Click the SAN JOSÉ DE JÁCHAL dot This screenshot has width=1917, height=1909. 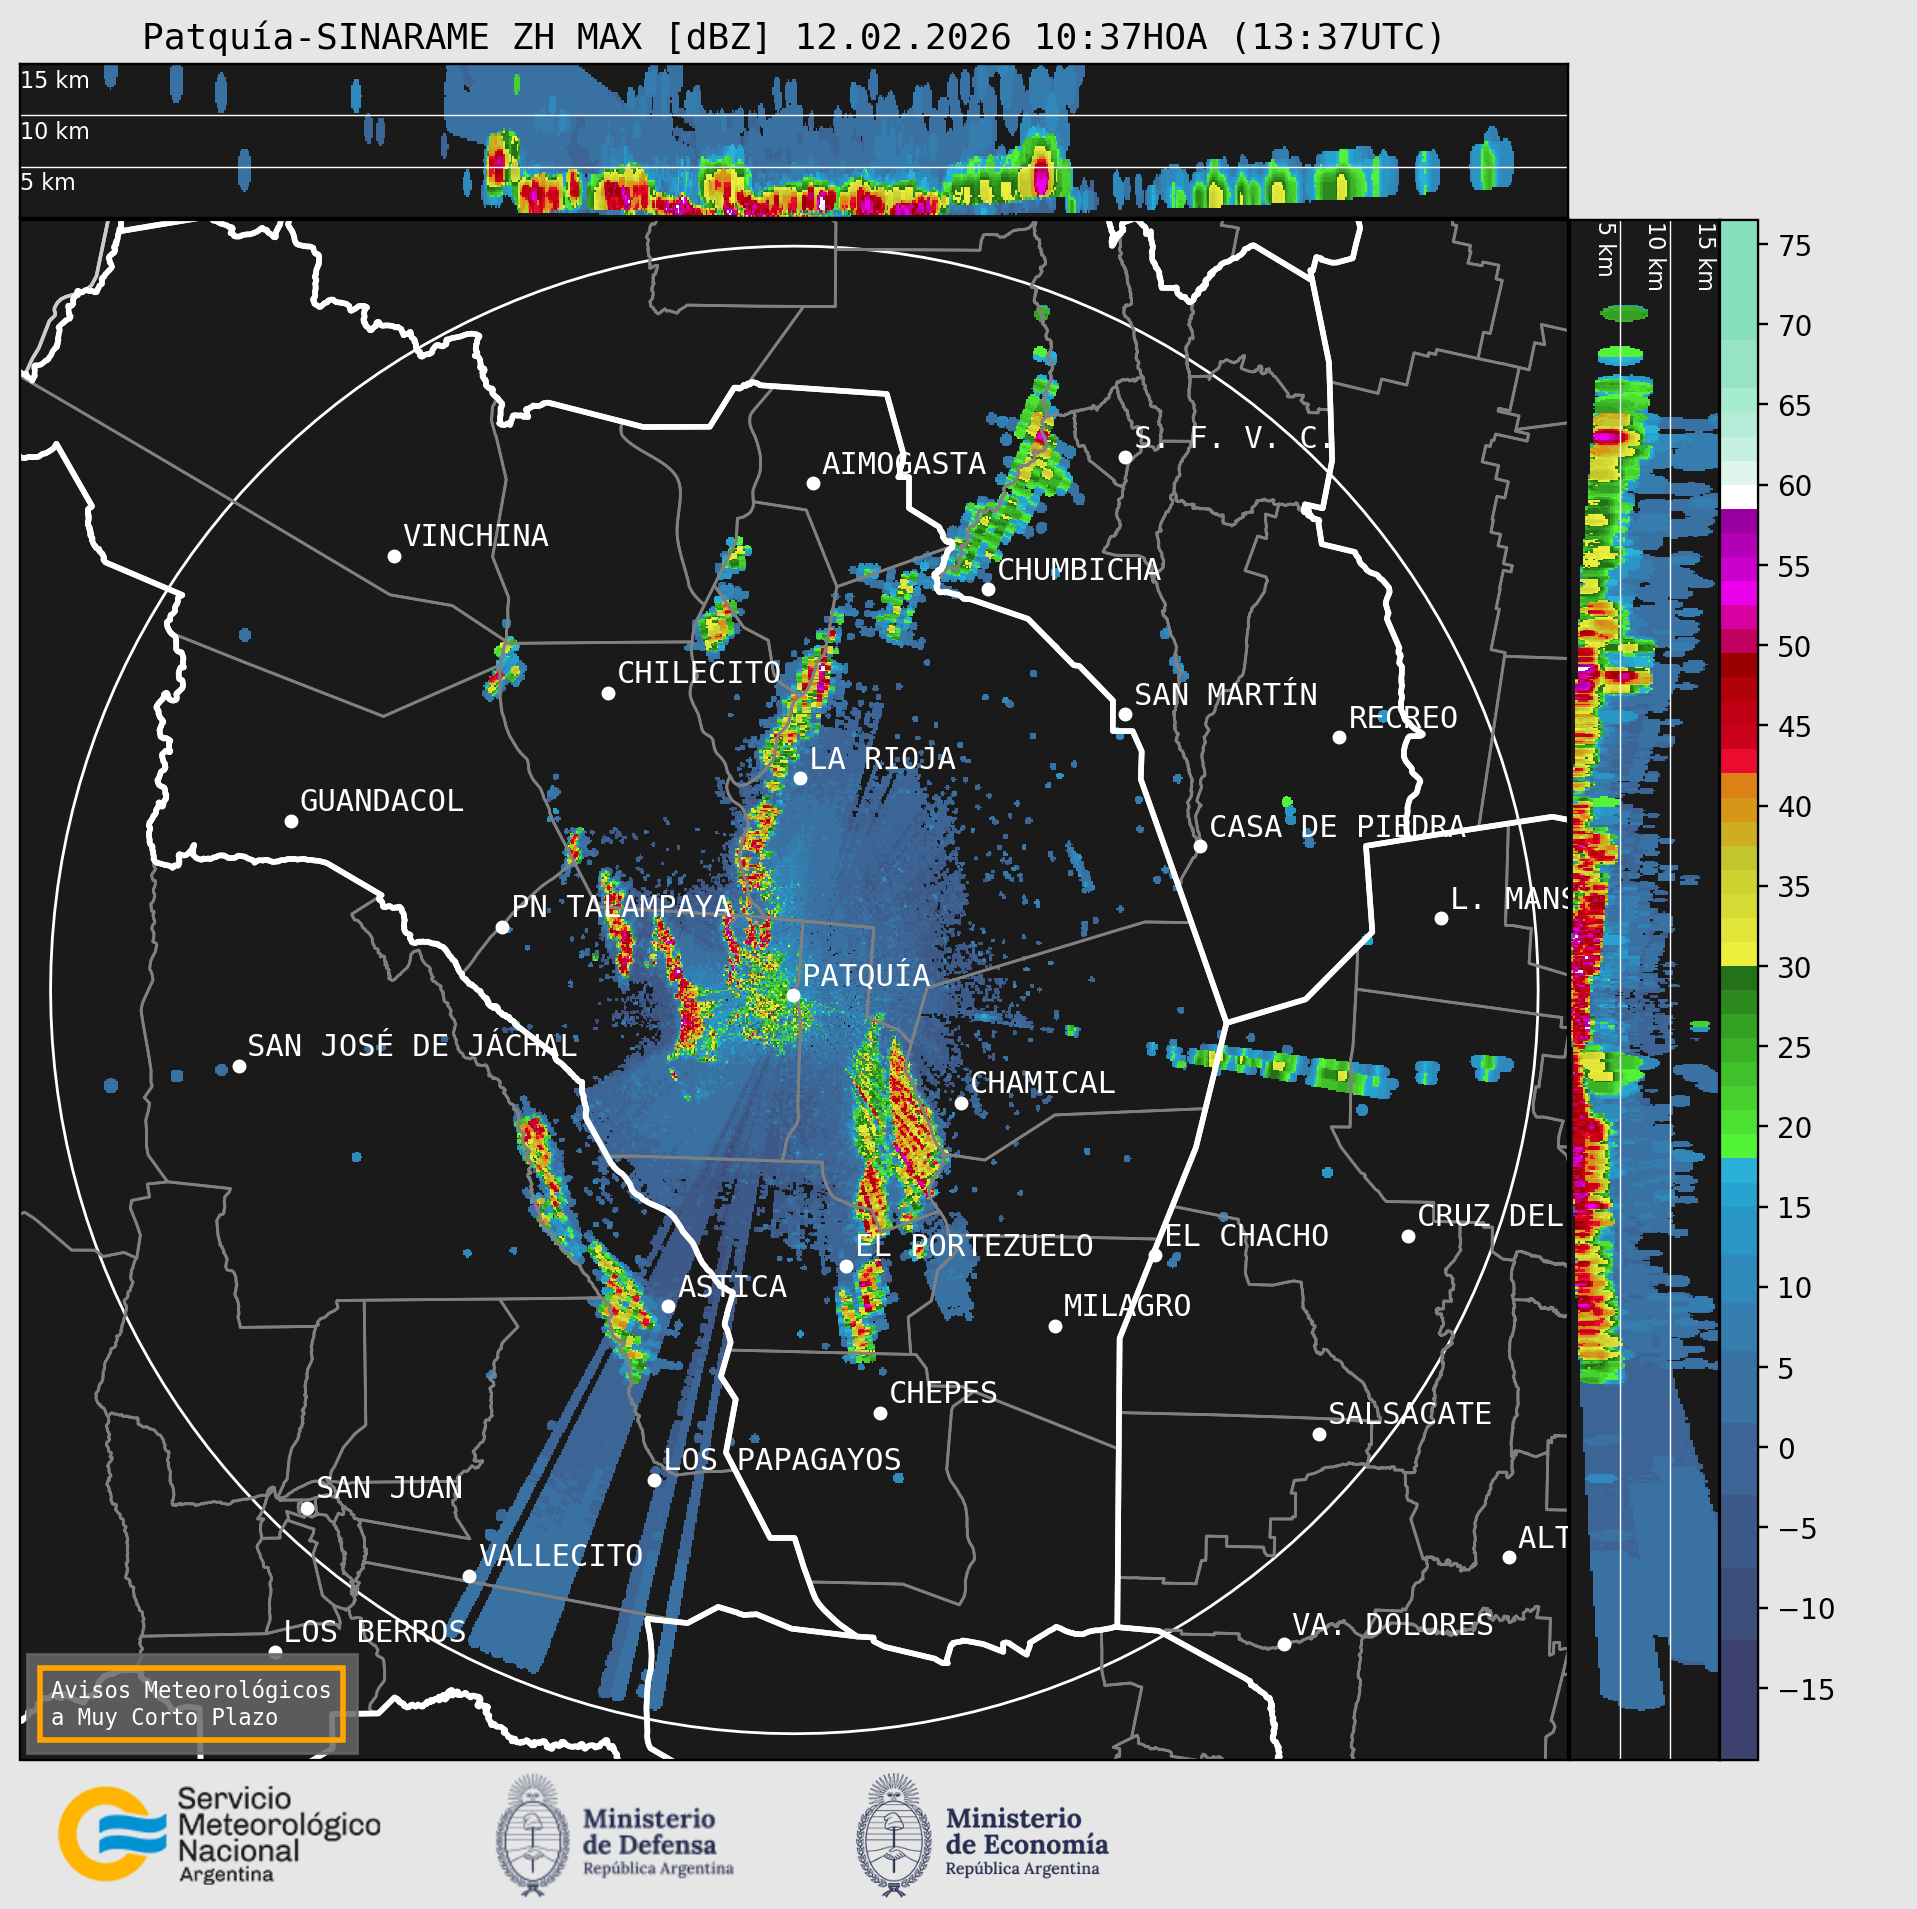[239, 1066]
